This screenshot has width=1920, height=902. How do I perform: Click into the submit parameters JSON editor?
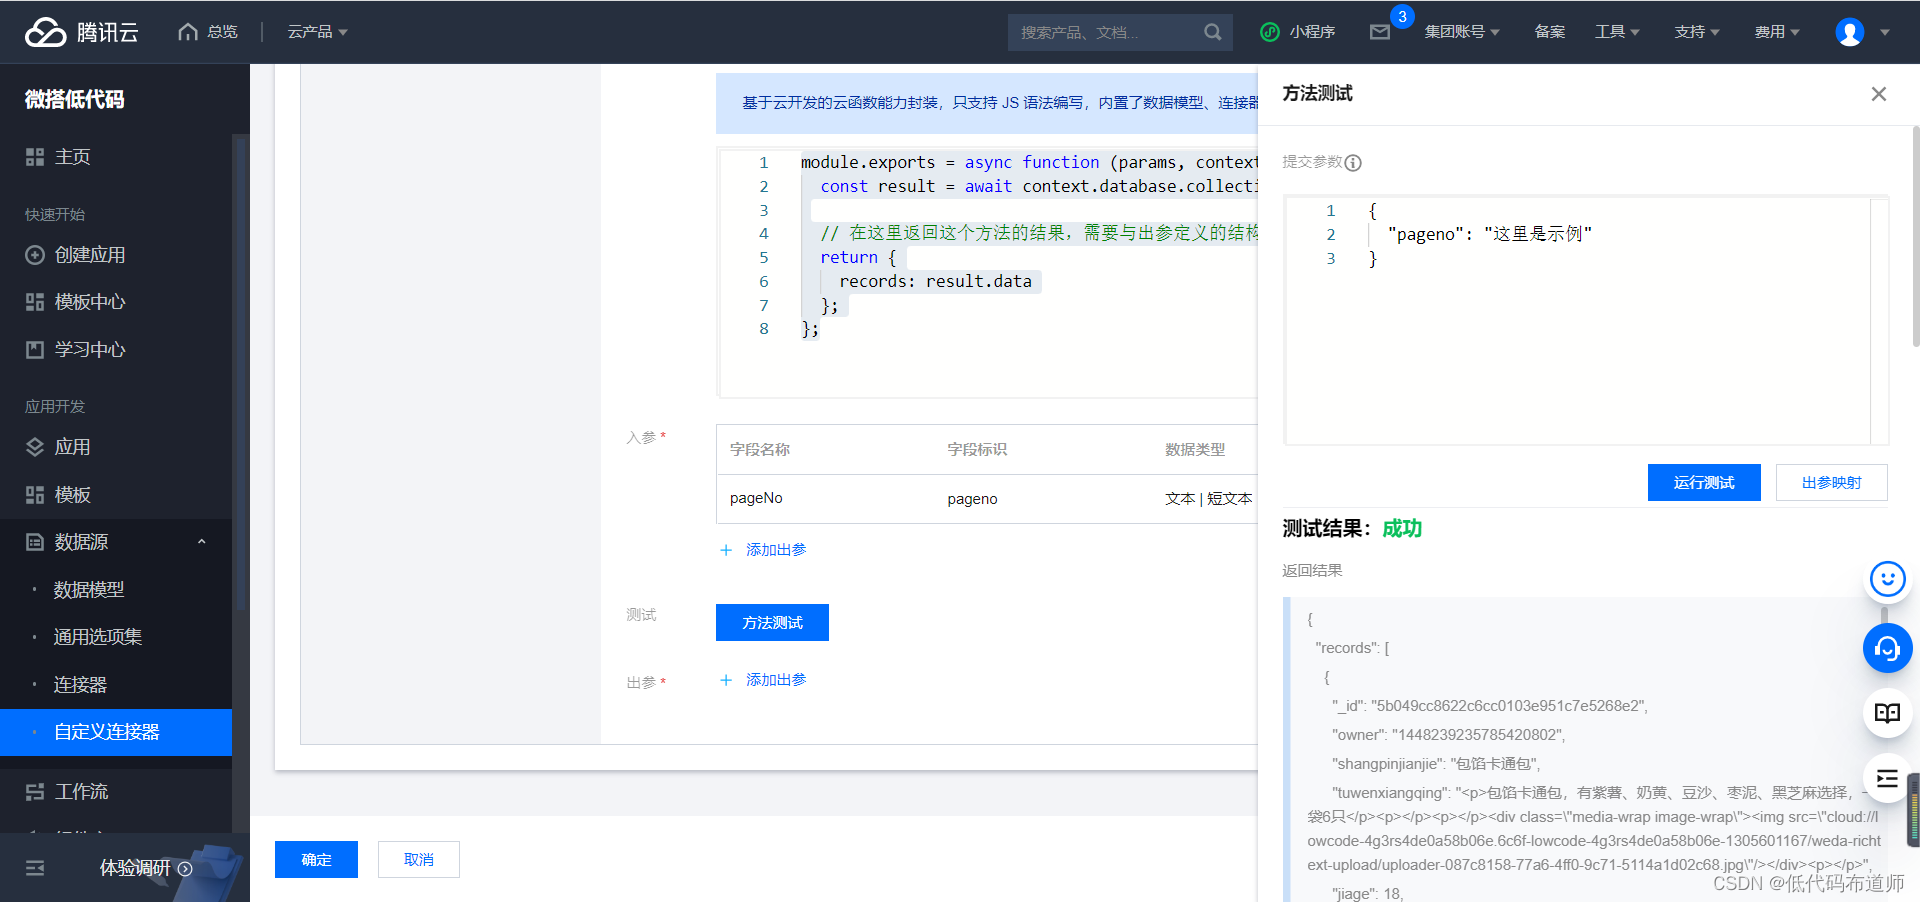1586,320
